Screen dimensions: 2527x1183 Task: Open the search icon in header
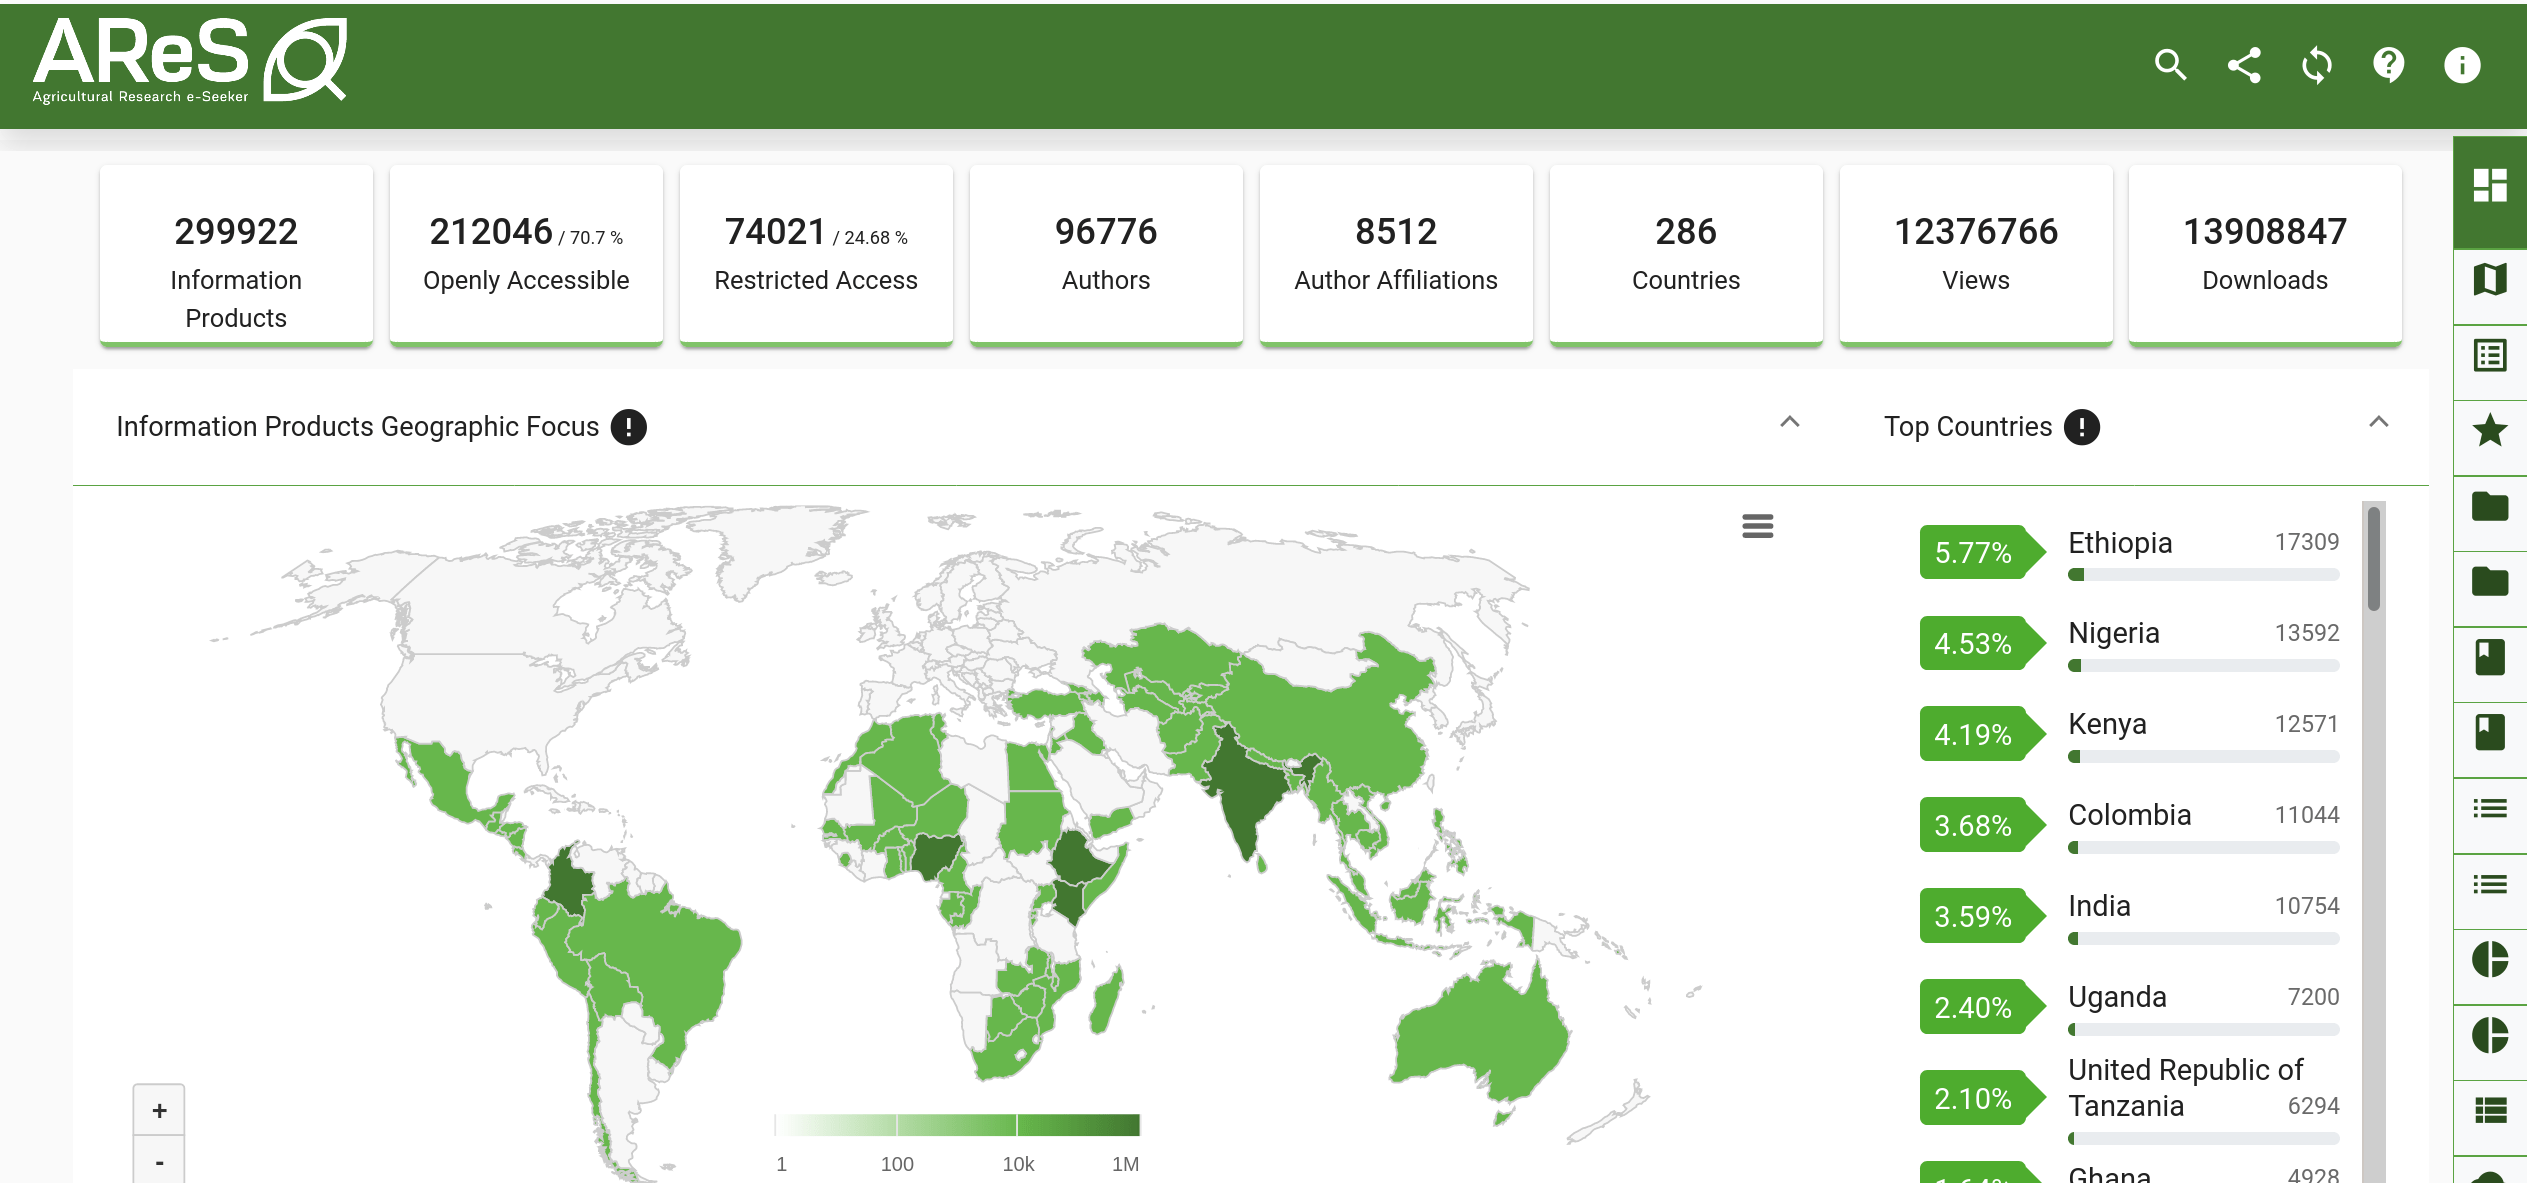click(2170, 65)
